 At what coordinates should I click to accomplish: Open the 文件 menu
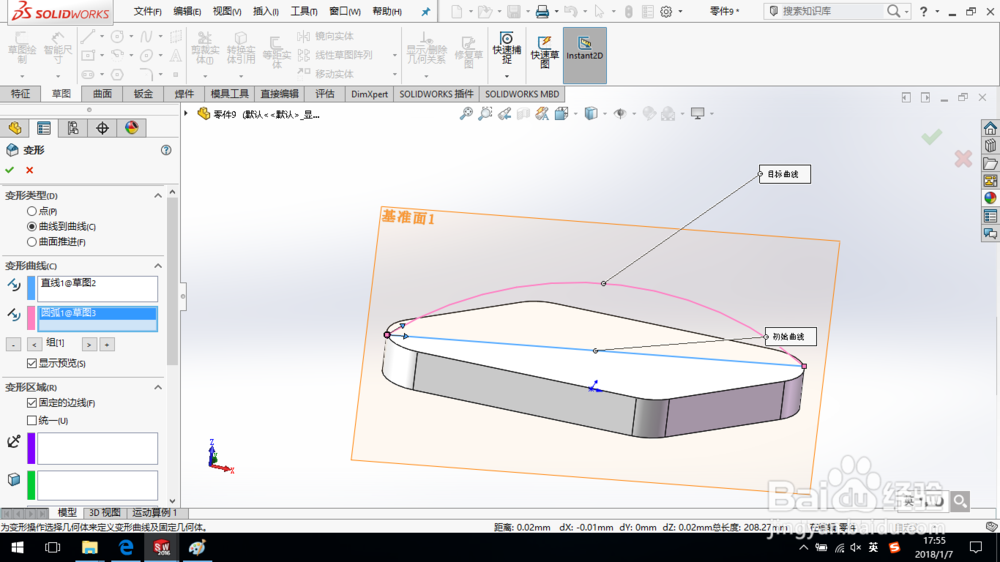[x=147, y=11]
